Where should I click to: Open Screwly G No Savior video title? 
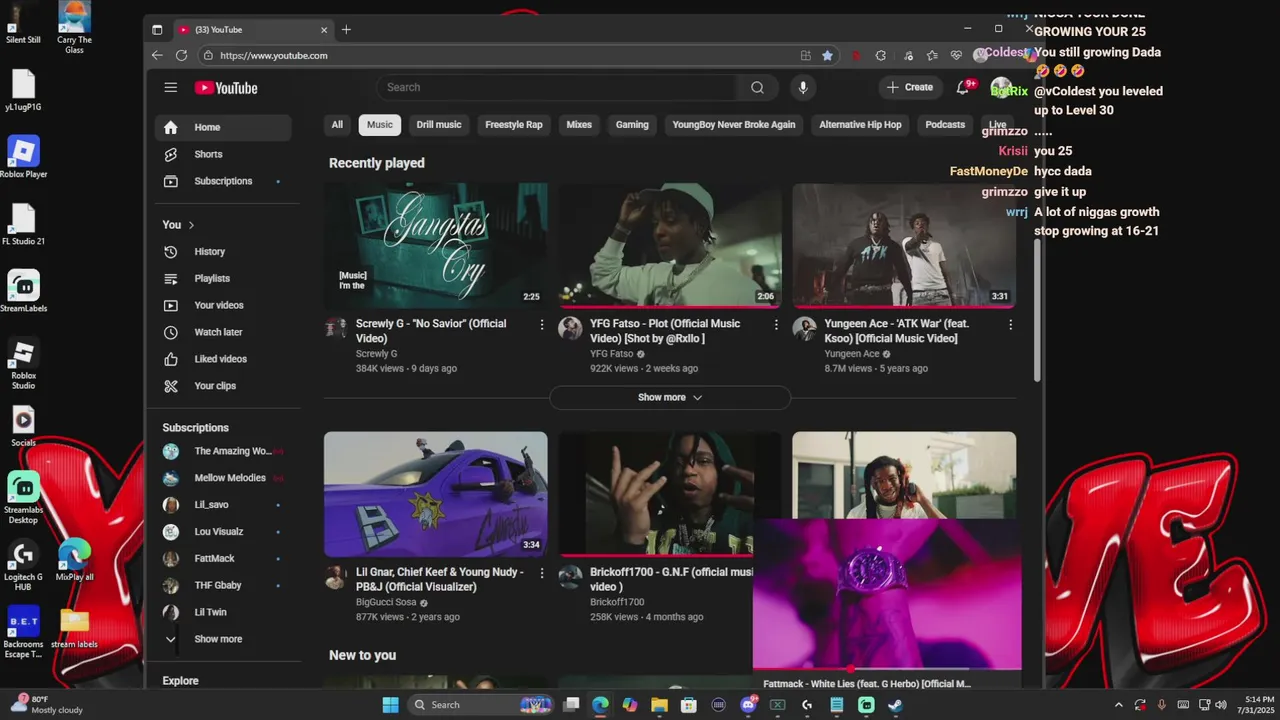pyautogui.click(x=431, y=331)
